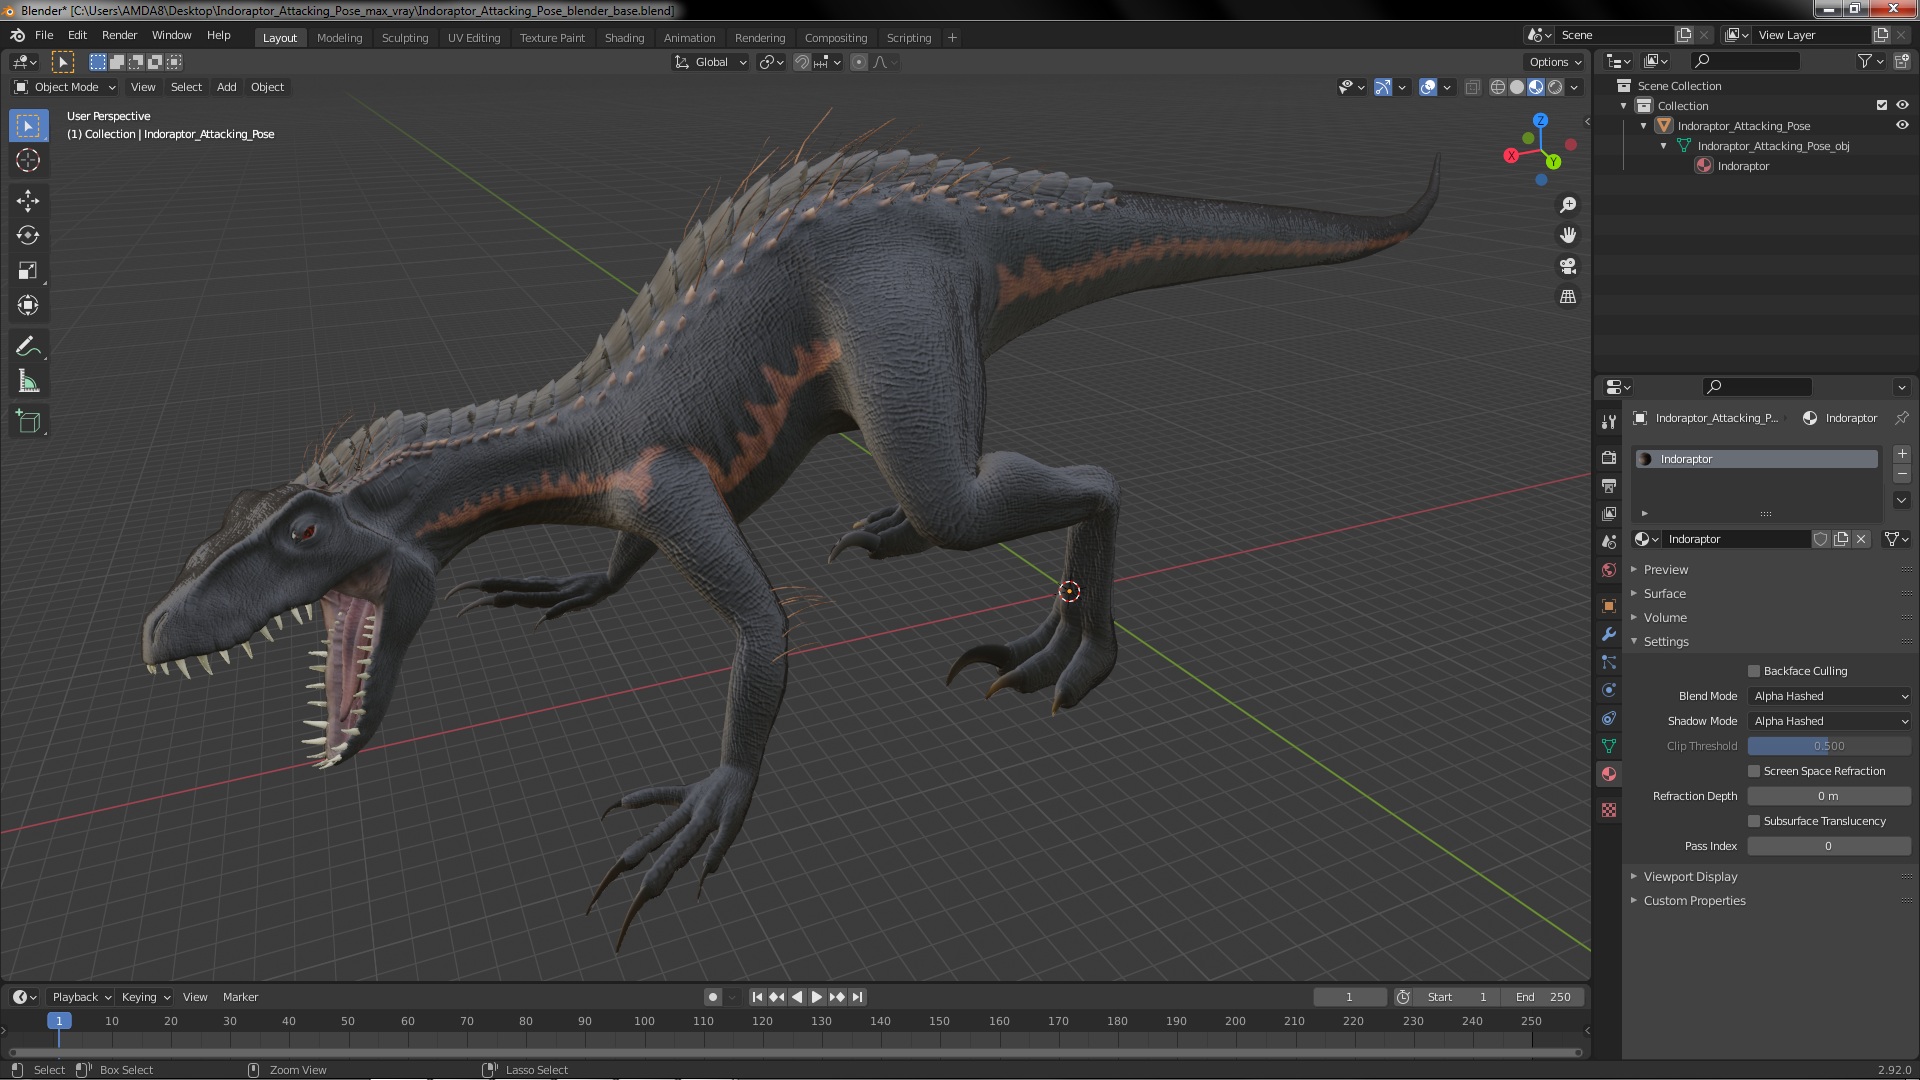Toggle X-ray mode
The image size is (1920, 1080).
[1472, 87]
